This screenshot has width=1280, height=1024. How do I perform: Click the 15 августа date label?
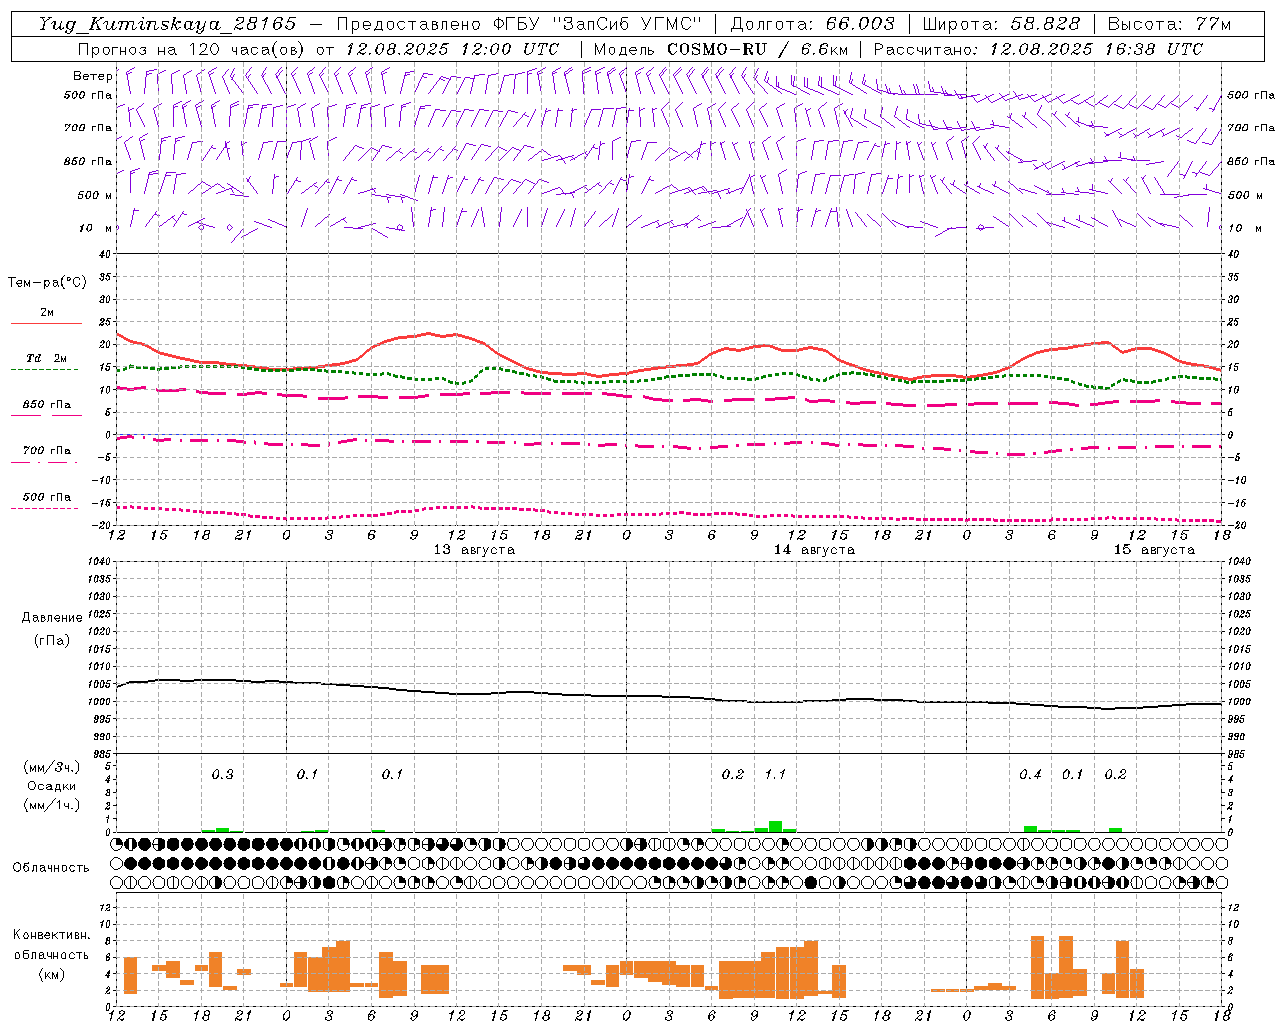click(x=1154, y=550)
